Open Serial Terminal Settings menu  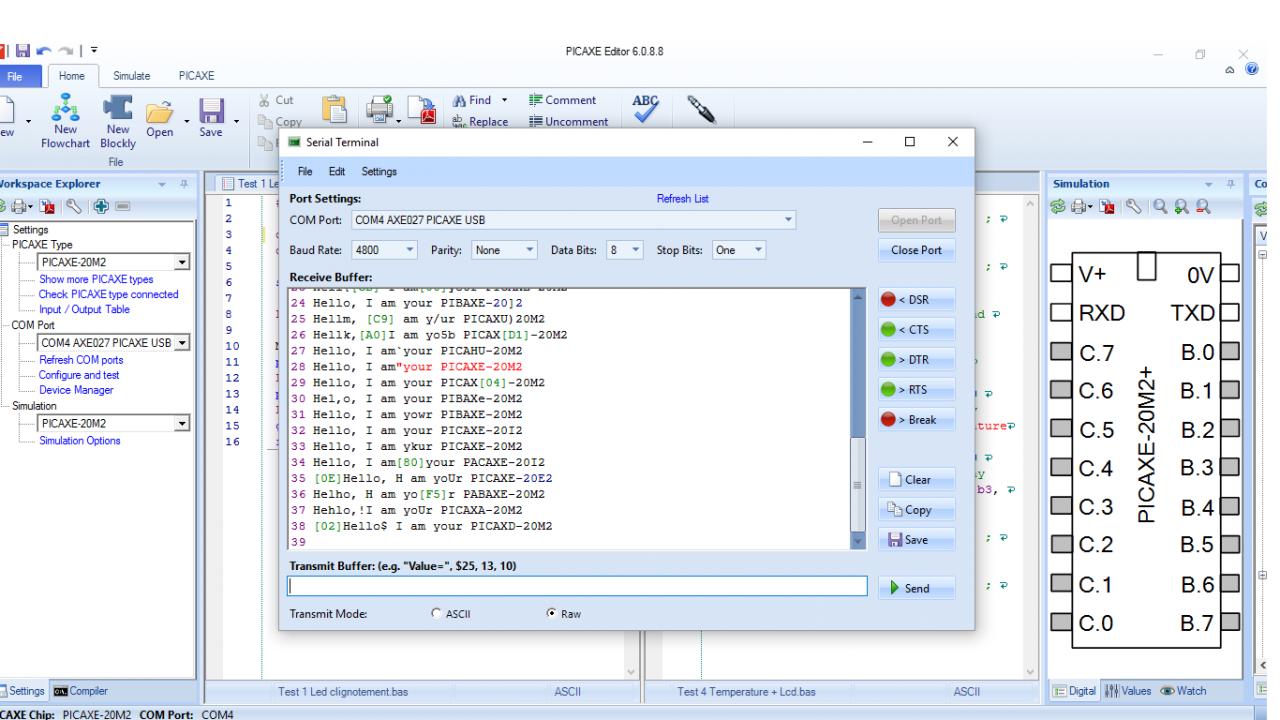pyautogui.click(x=378, y=171)
